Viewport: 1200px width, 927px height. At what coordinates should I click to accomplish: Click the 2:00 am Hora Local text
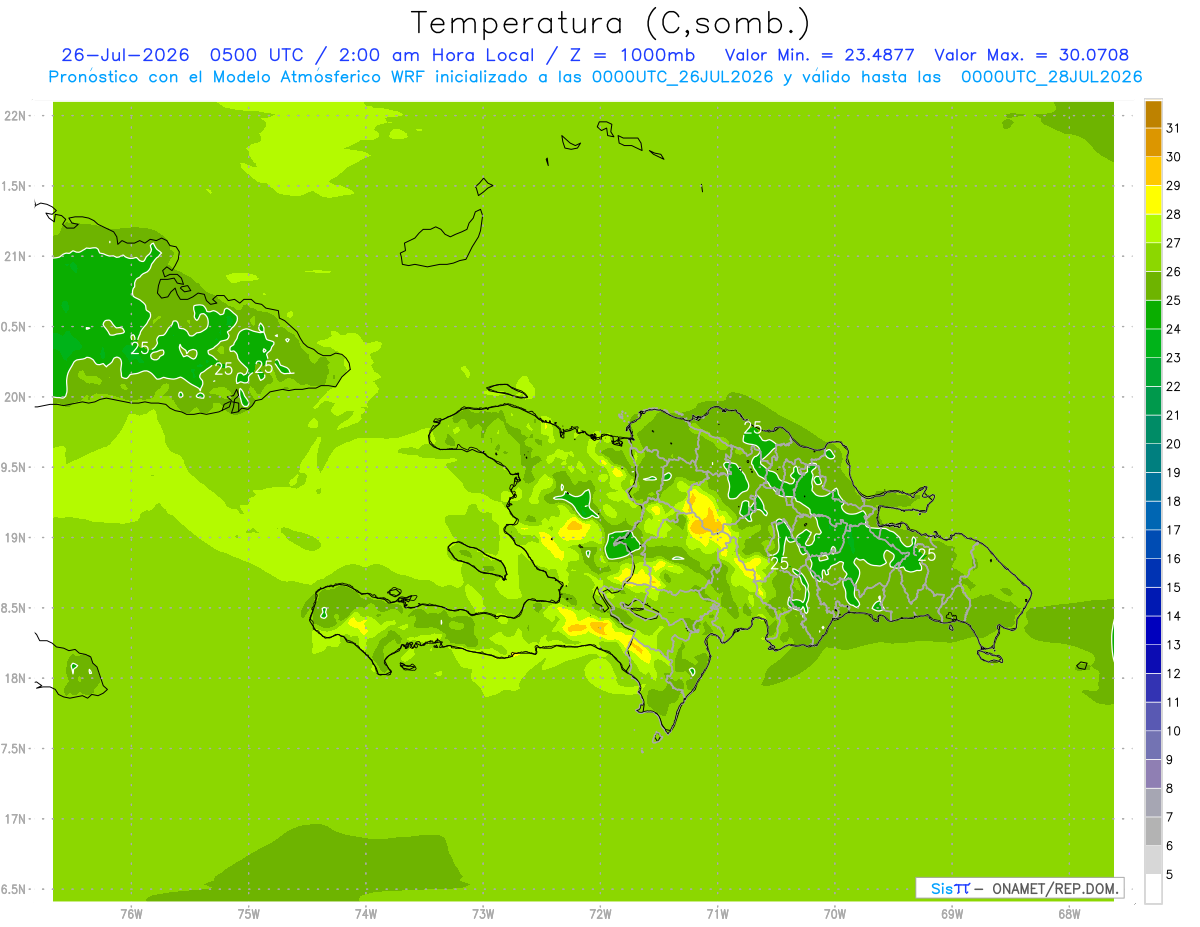(437, 55)
